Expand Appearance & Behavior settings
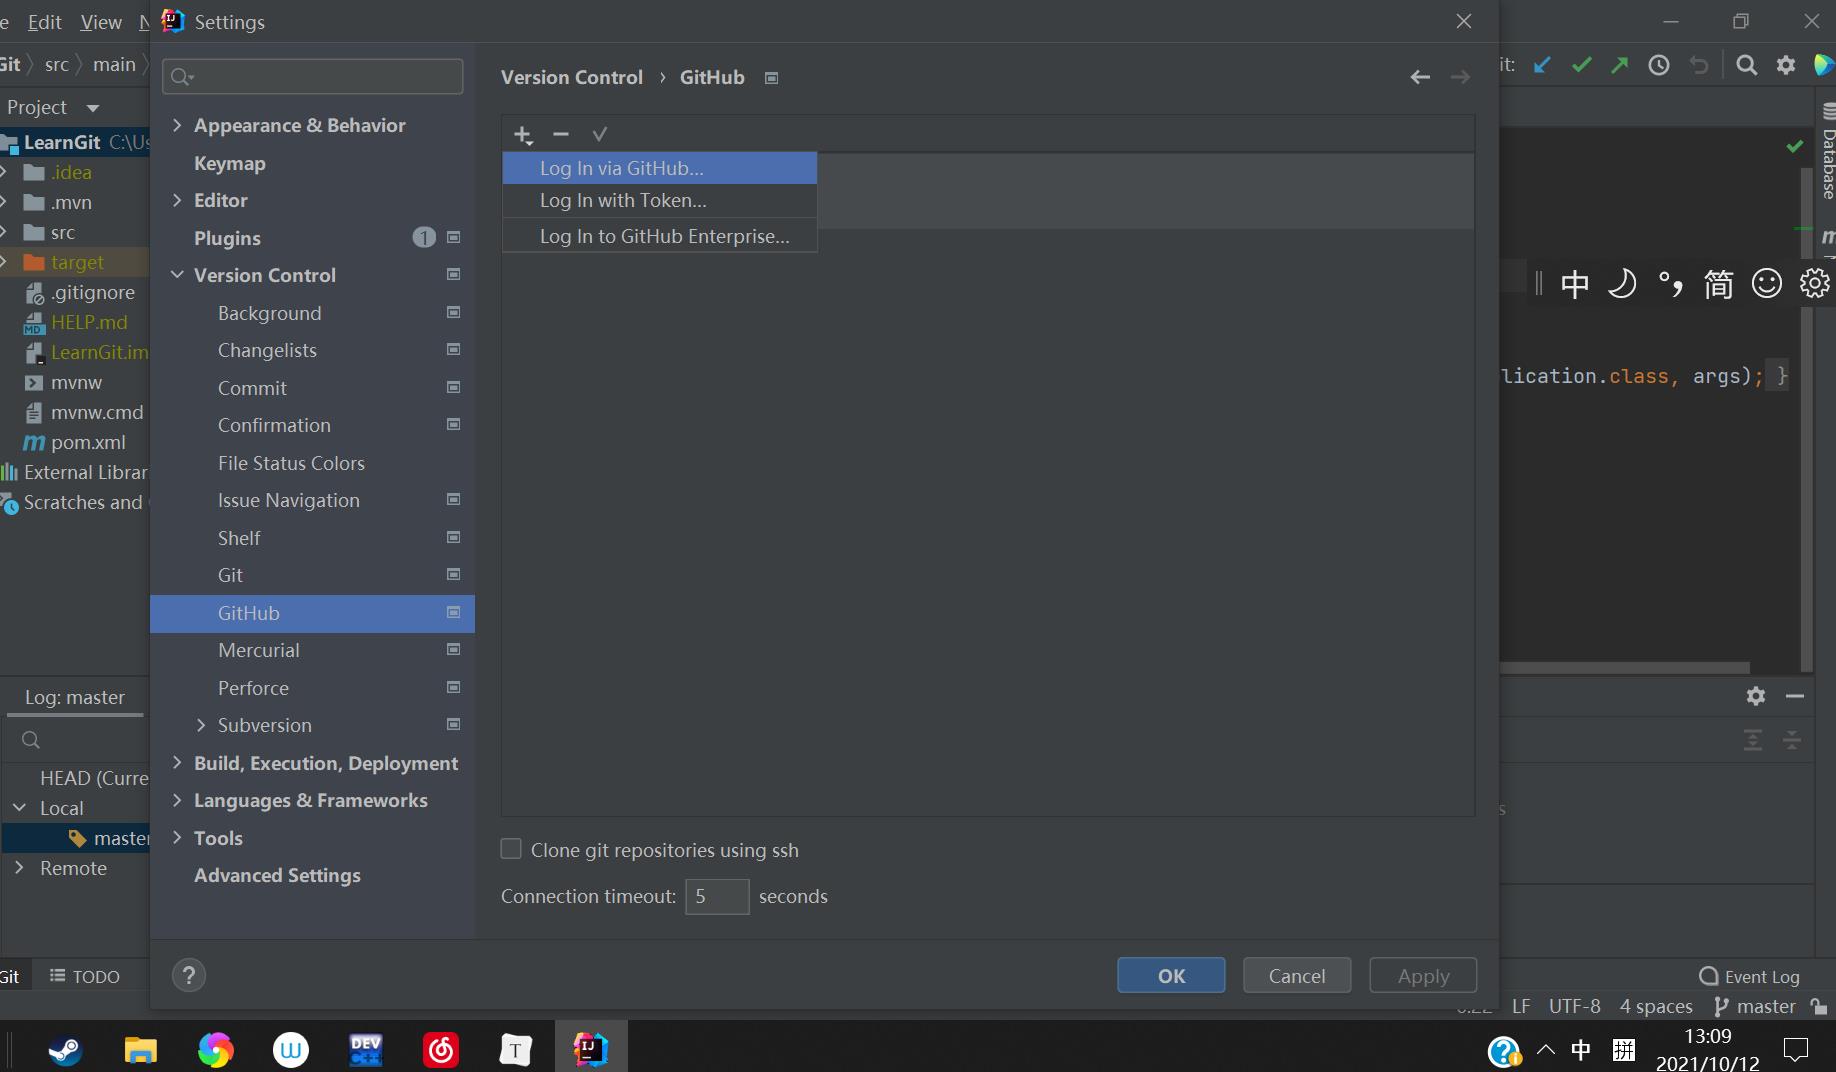1836x1072 pixels. click(x=177, y=125)
